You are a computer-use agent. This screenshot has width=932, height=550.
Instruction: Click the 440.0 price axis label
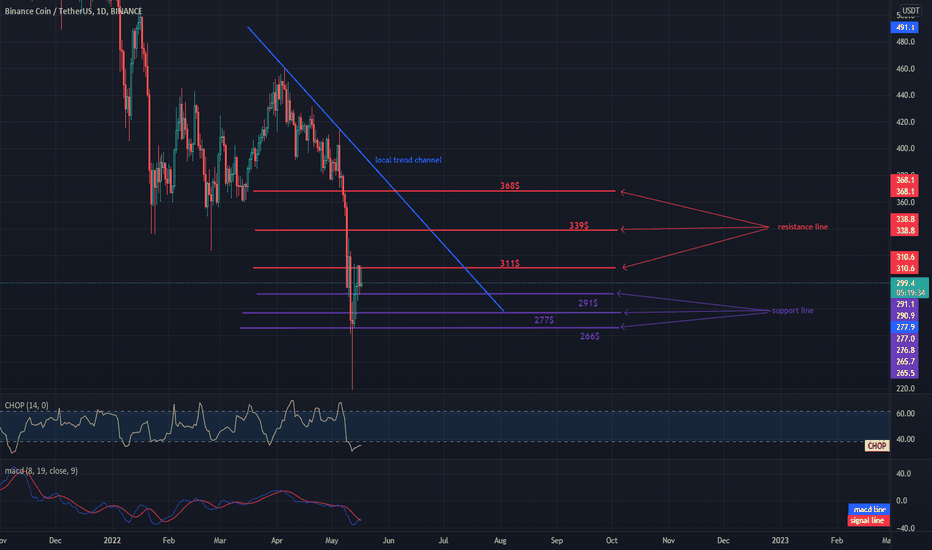tap(905, 95)
